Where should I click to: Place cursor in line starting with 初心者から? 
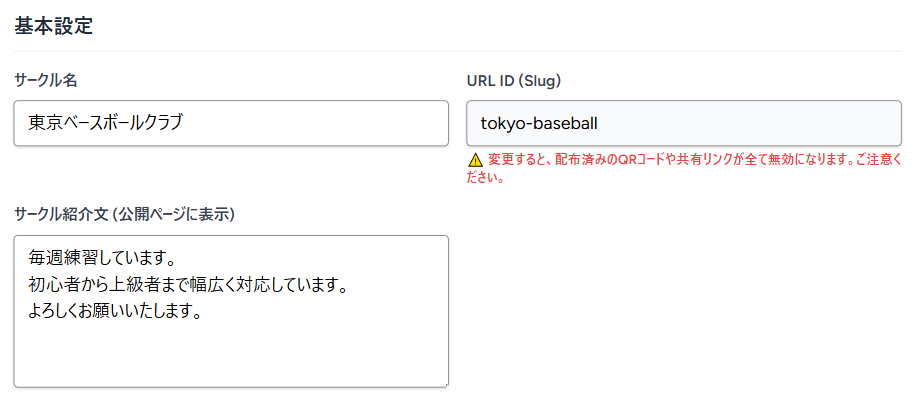pos(187,287)
